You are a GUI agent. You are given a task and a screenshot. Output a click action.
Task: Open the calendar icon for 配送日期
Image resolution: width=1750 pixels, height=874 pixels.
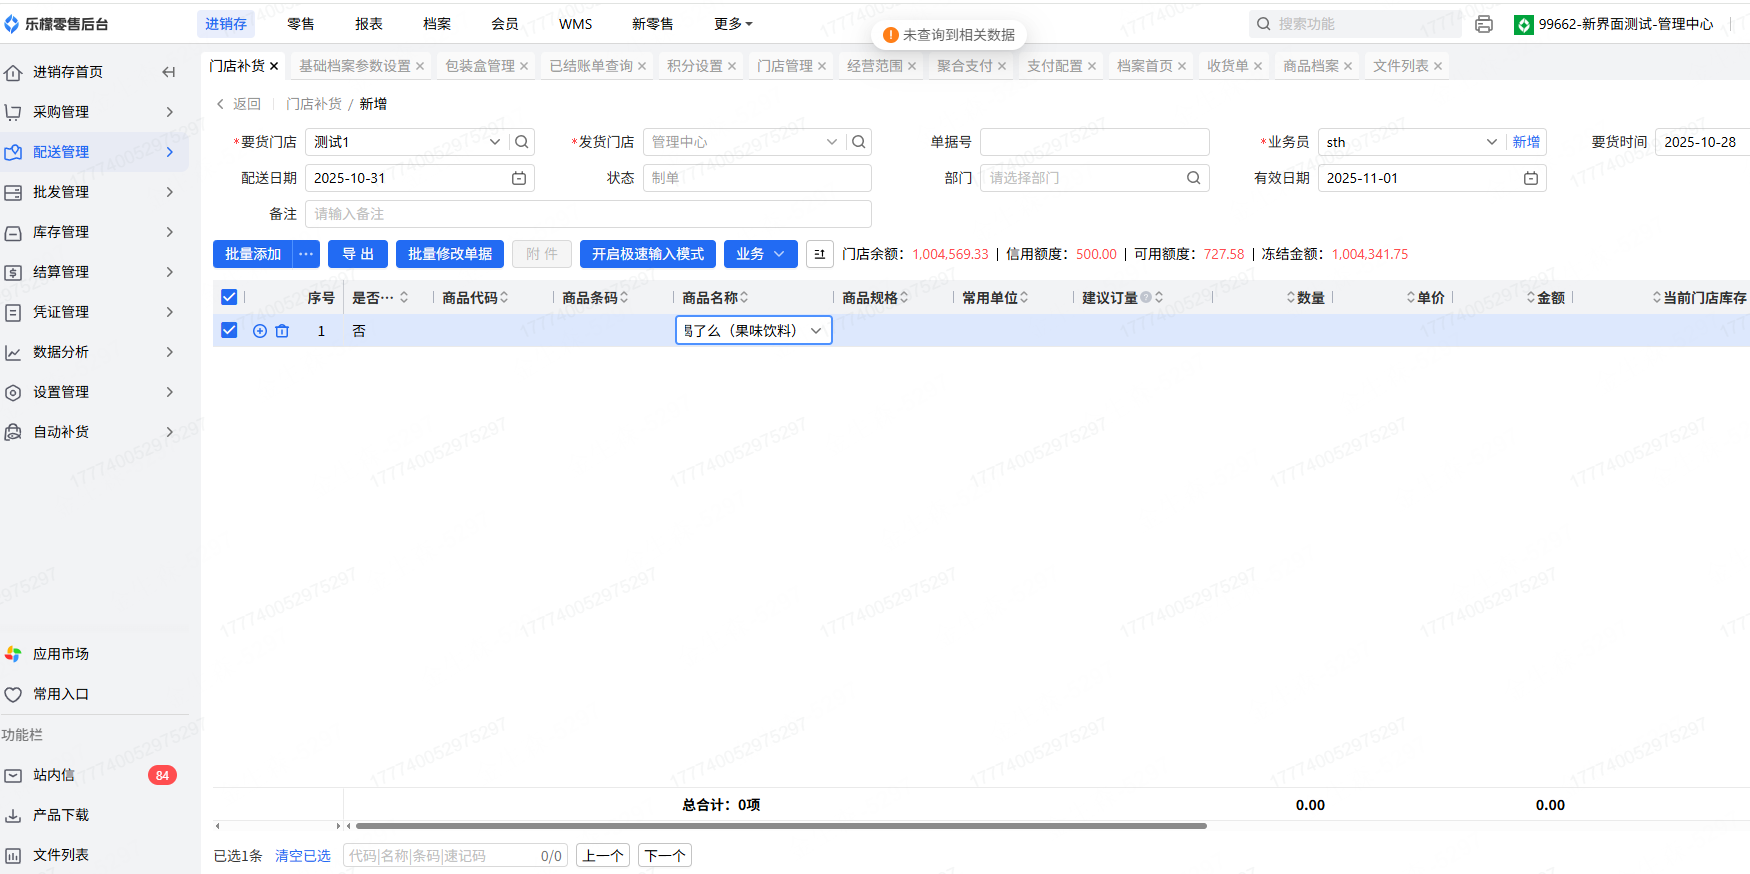coord(519,178)
